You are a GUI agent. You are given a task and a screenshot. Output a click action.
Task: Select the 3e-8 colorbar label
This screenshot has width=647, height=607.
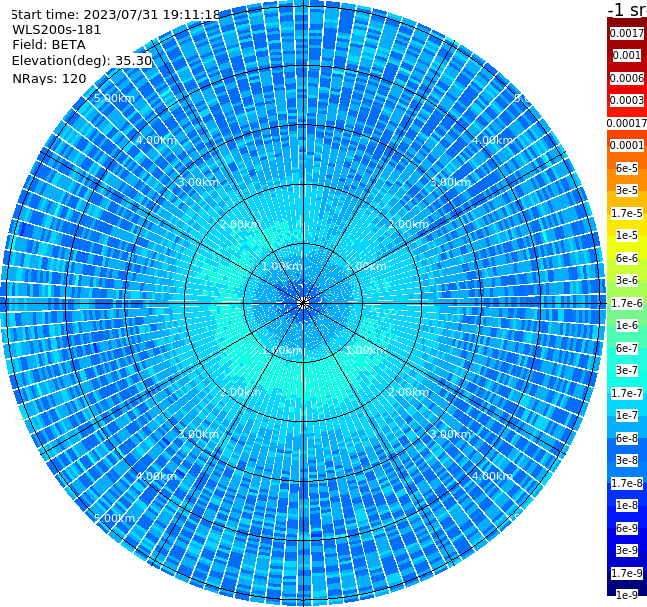tap(627, 461)
